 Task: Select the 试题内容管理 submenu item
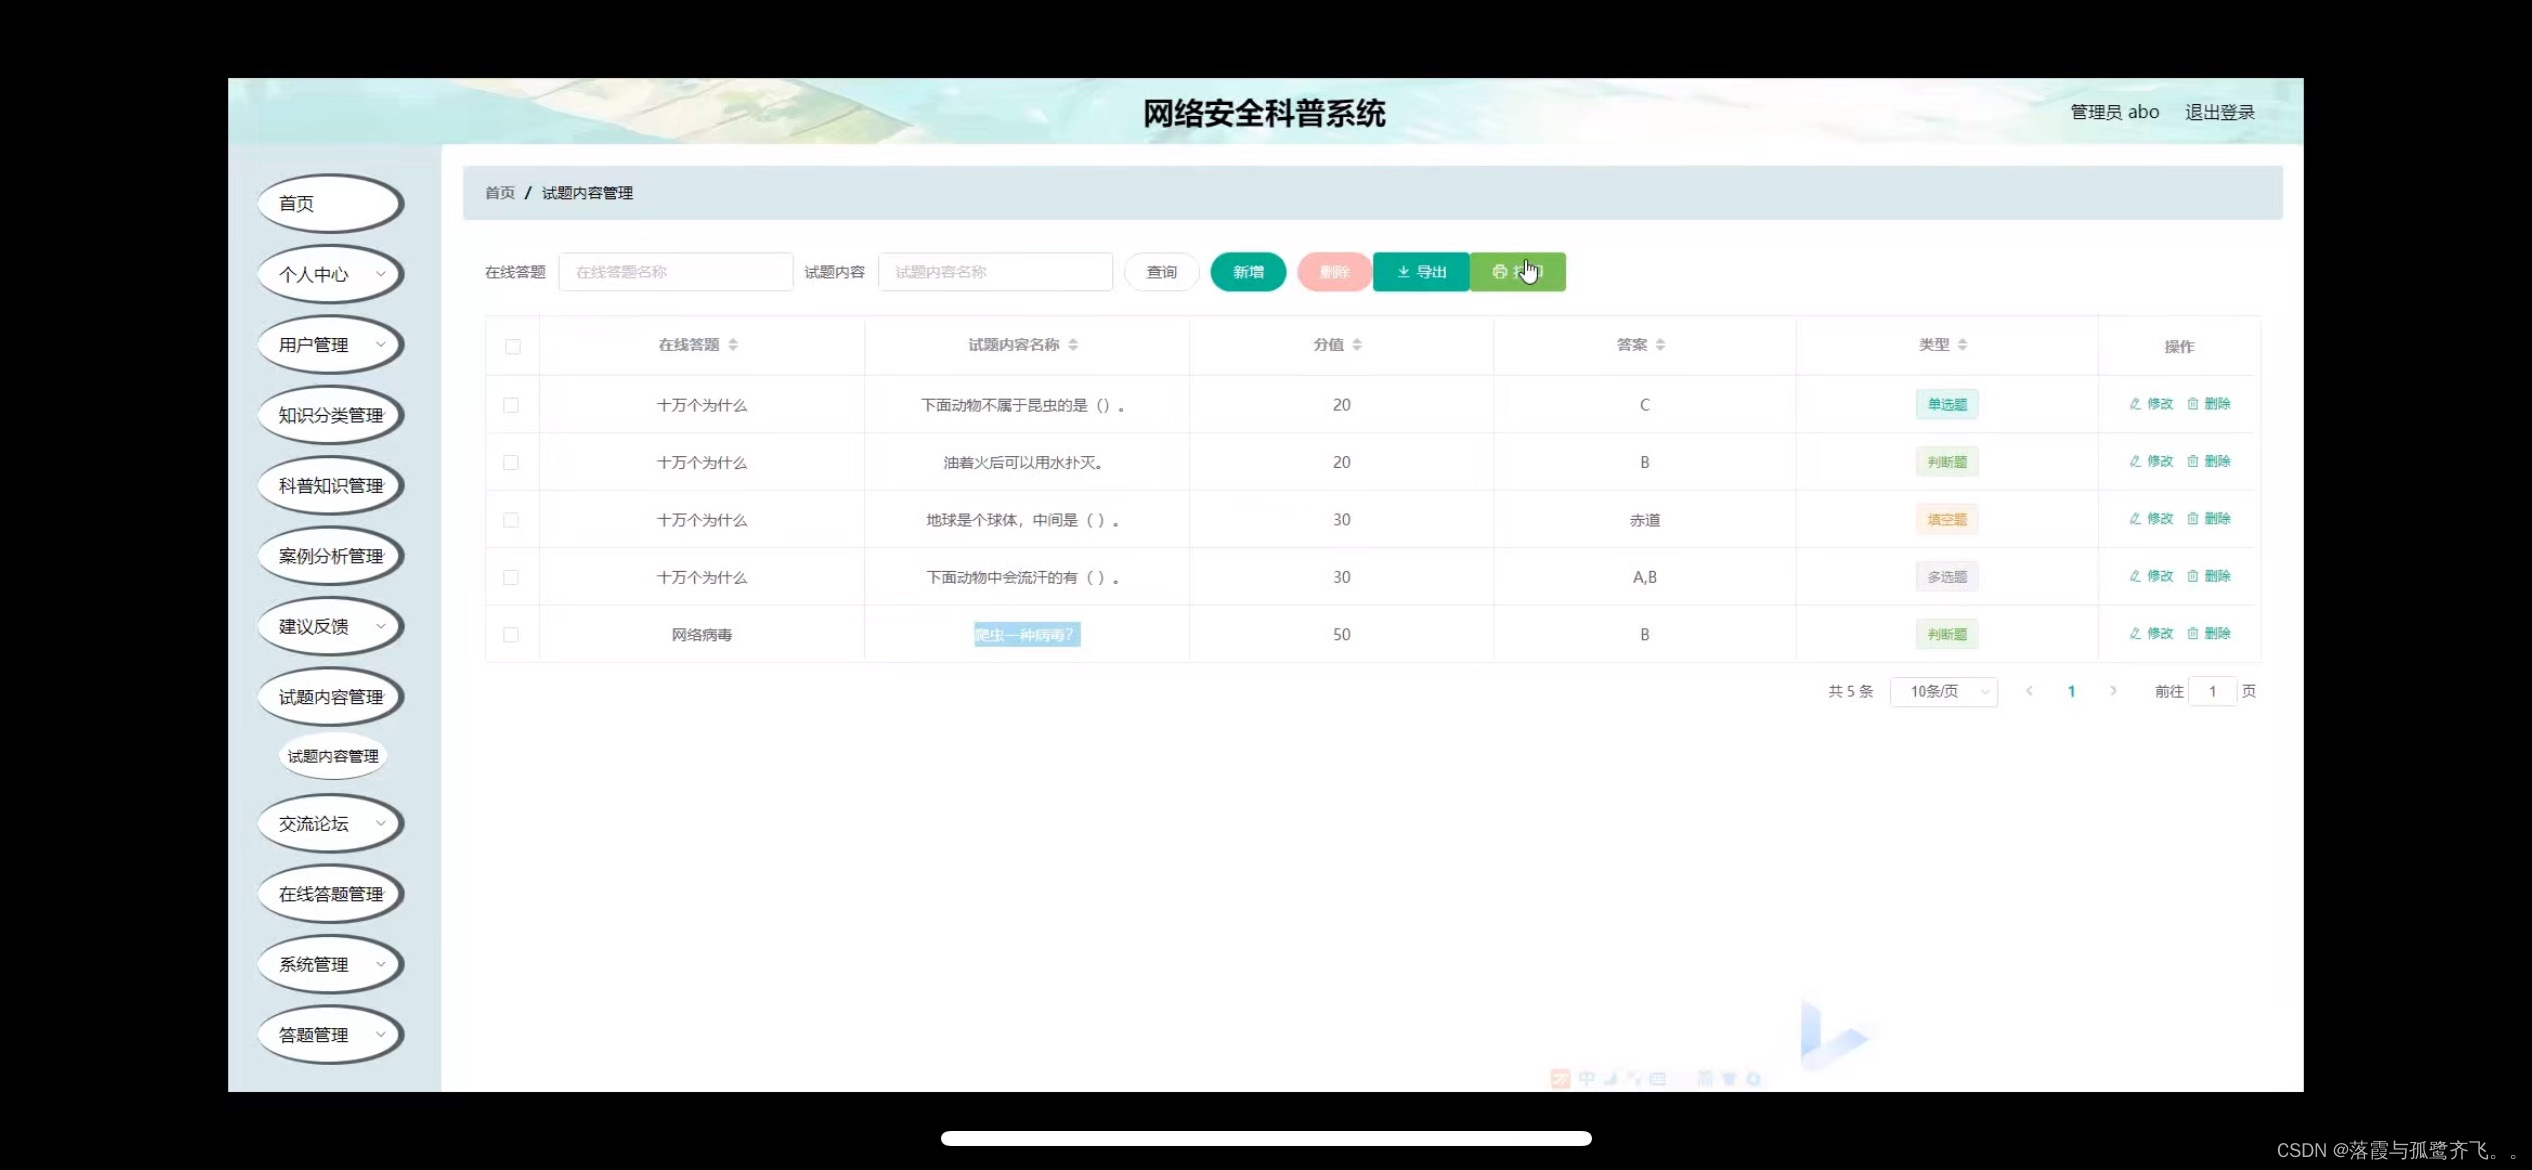[333, 757]
